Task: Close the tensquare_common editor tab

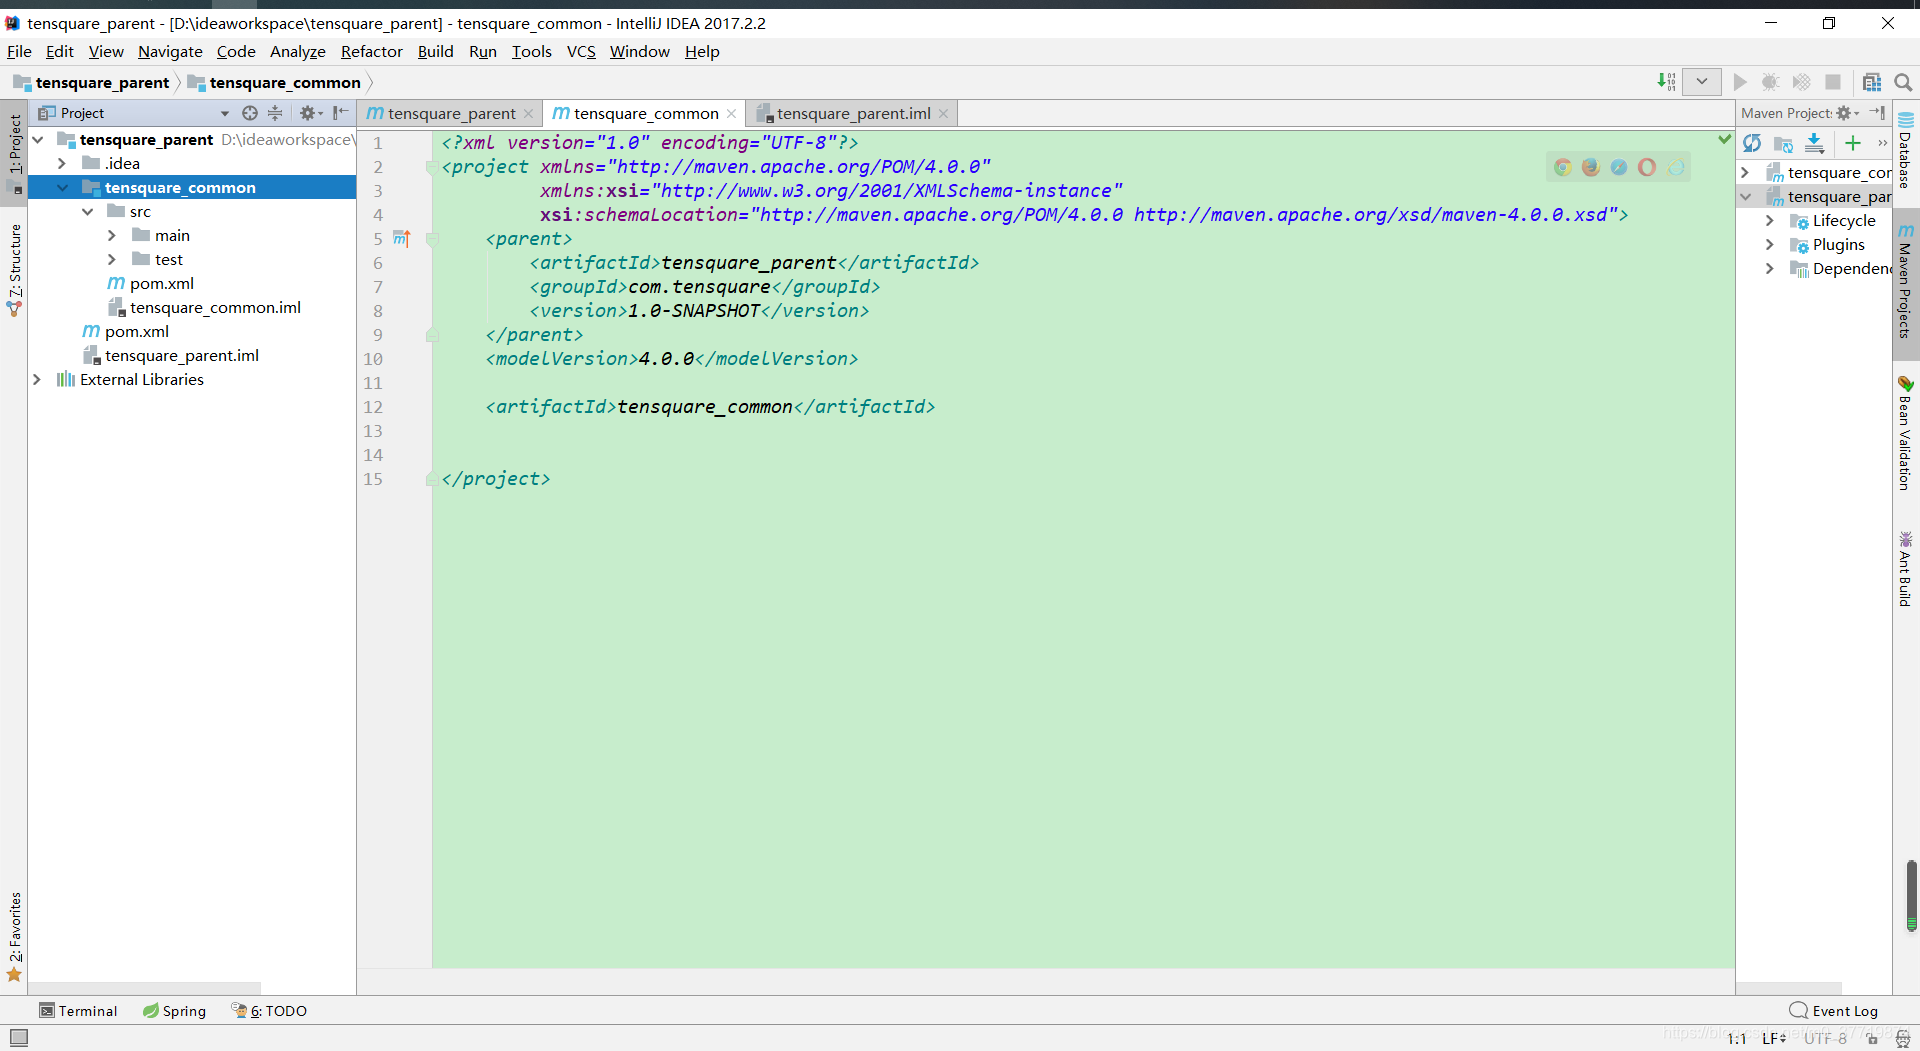Action: point(732,113)
